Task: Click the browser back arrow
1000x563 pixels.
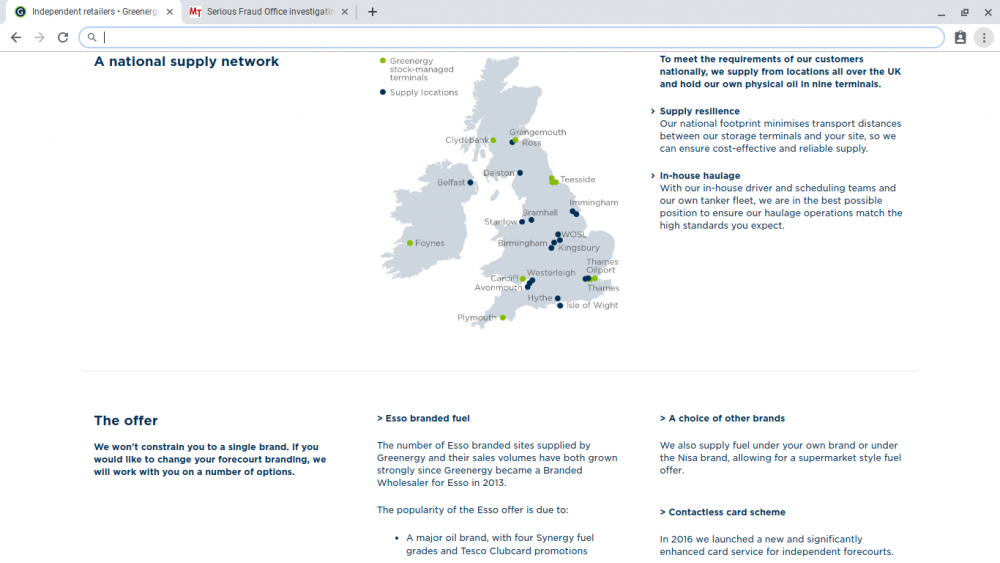Action: pyautogui.click(x=16, y=38)
